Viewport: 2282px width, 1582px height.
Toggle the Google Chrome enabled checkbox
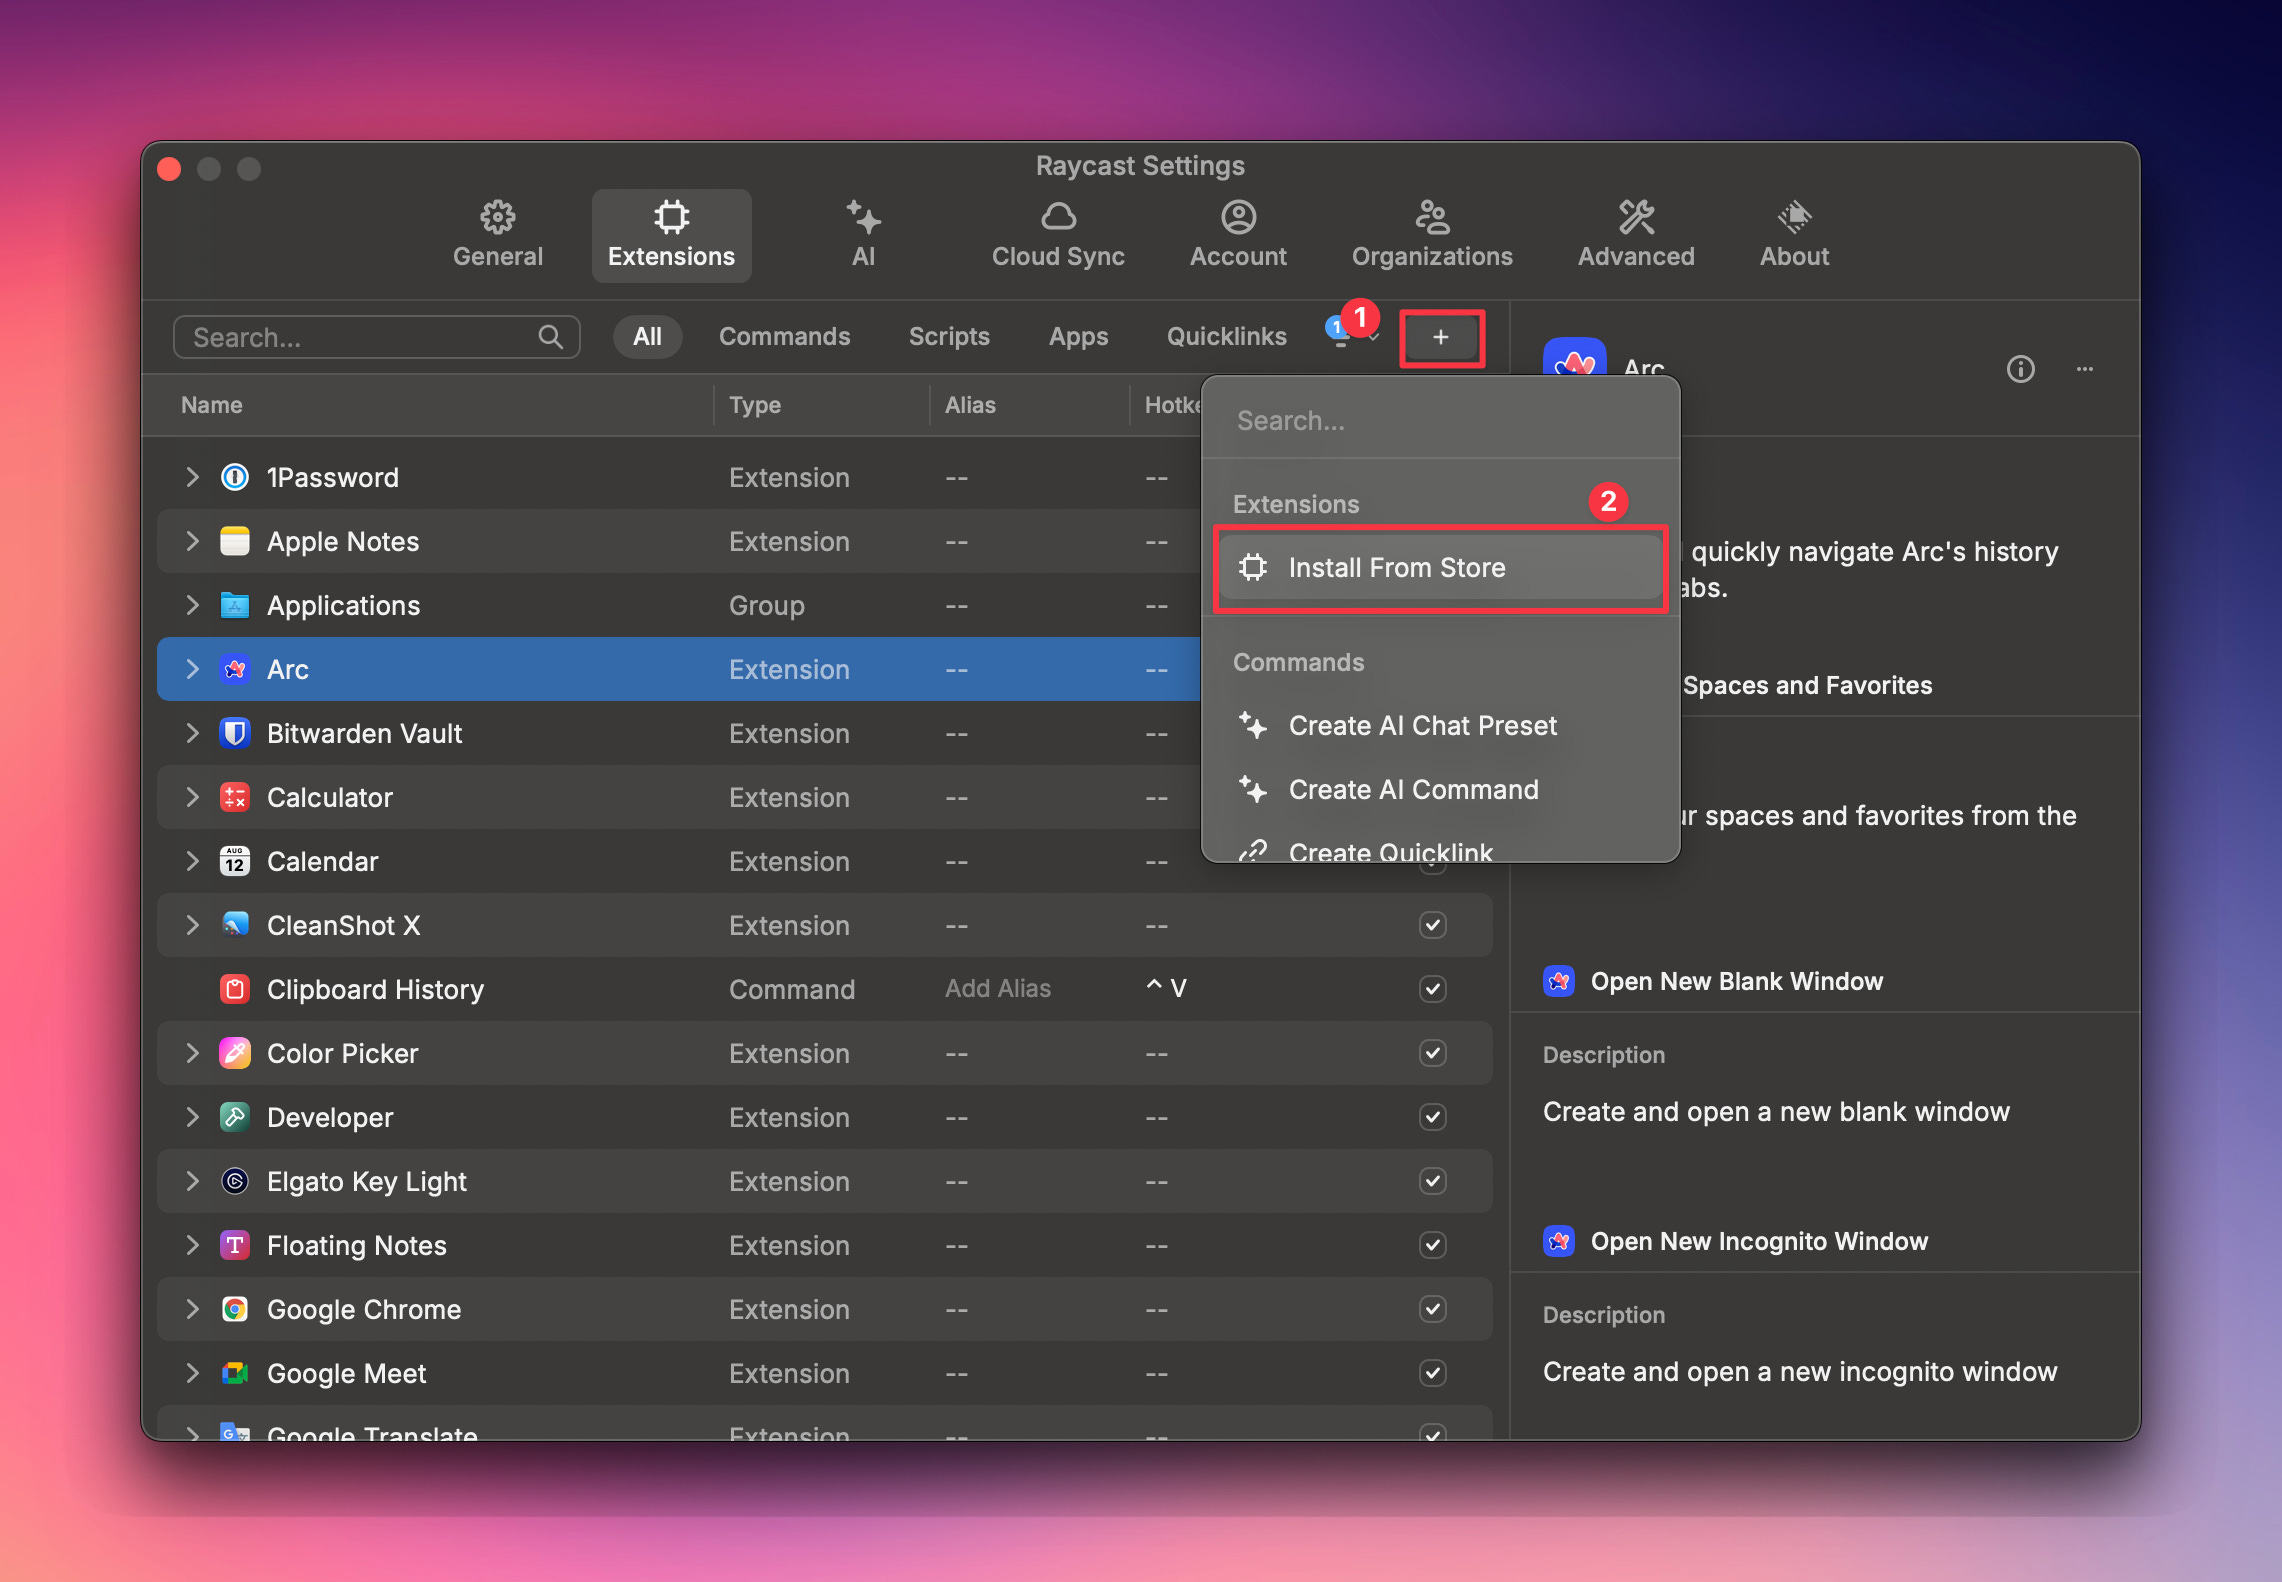tap(1432, 1309)
